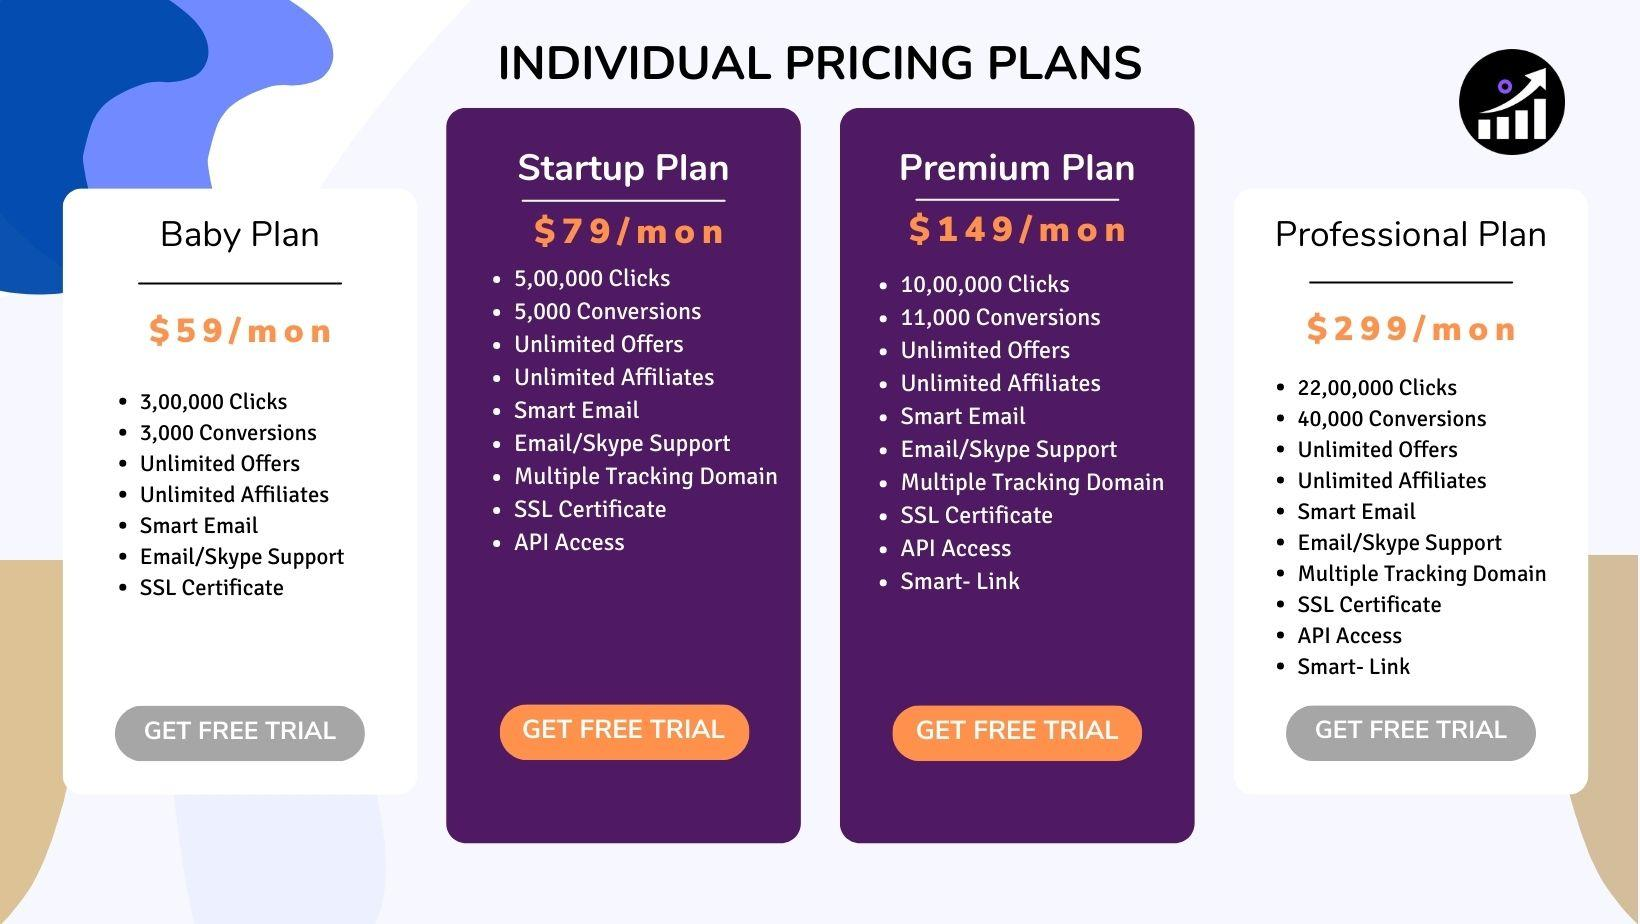Click API Access in Startup Plan

pyautogui.click(x=569, y=543)
